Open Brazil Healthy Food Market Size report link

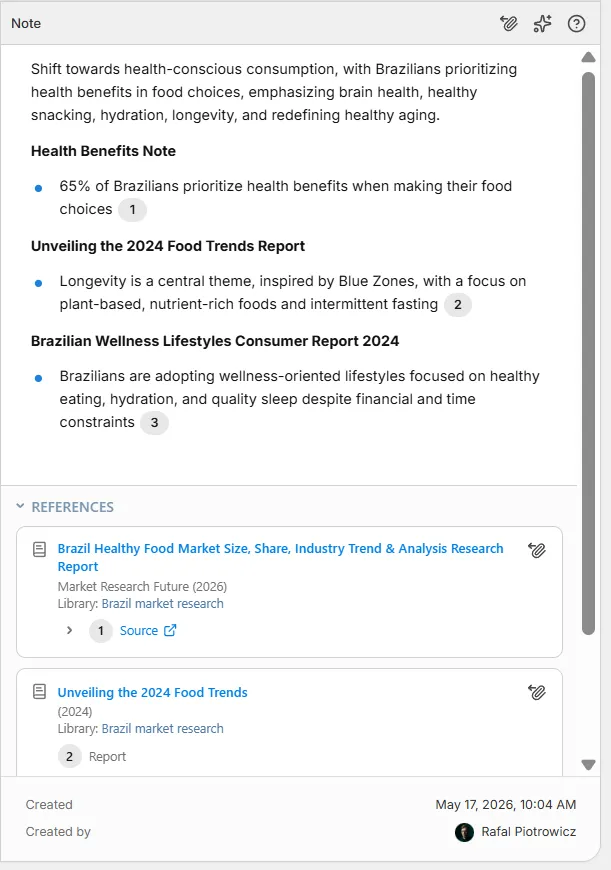281,557
